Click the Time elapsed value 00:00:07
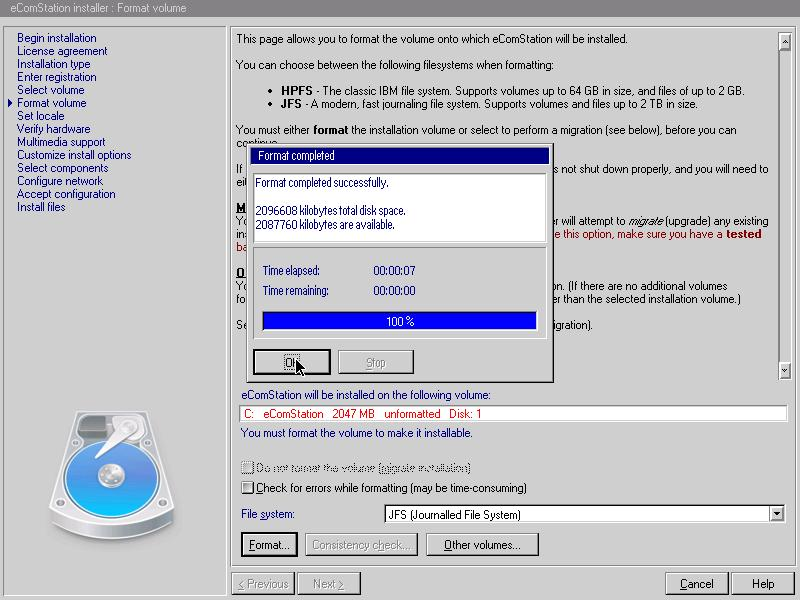The width and height of the screenshot is (800, 600). [394, 270]
